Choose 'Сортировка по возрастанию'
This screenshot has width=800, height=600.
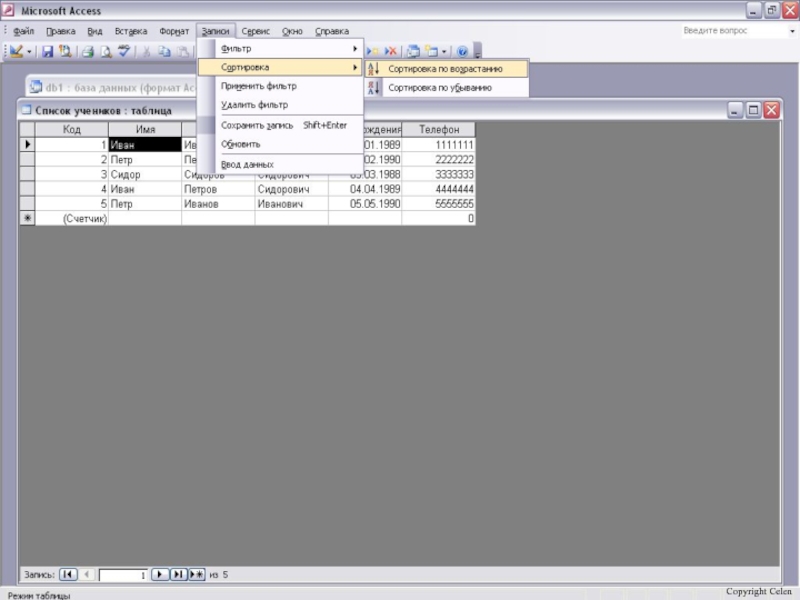click(x=445, y=69)
